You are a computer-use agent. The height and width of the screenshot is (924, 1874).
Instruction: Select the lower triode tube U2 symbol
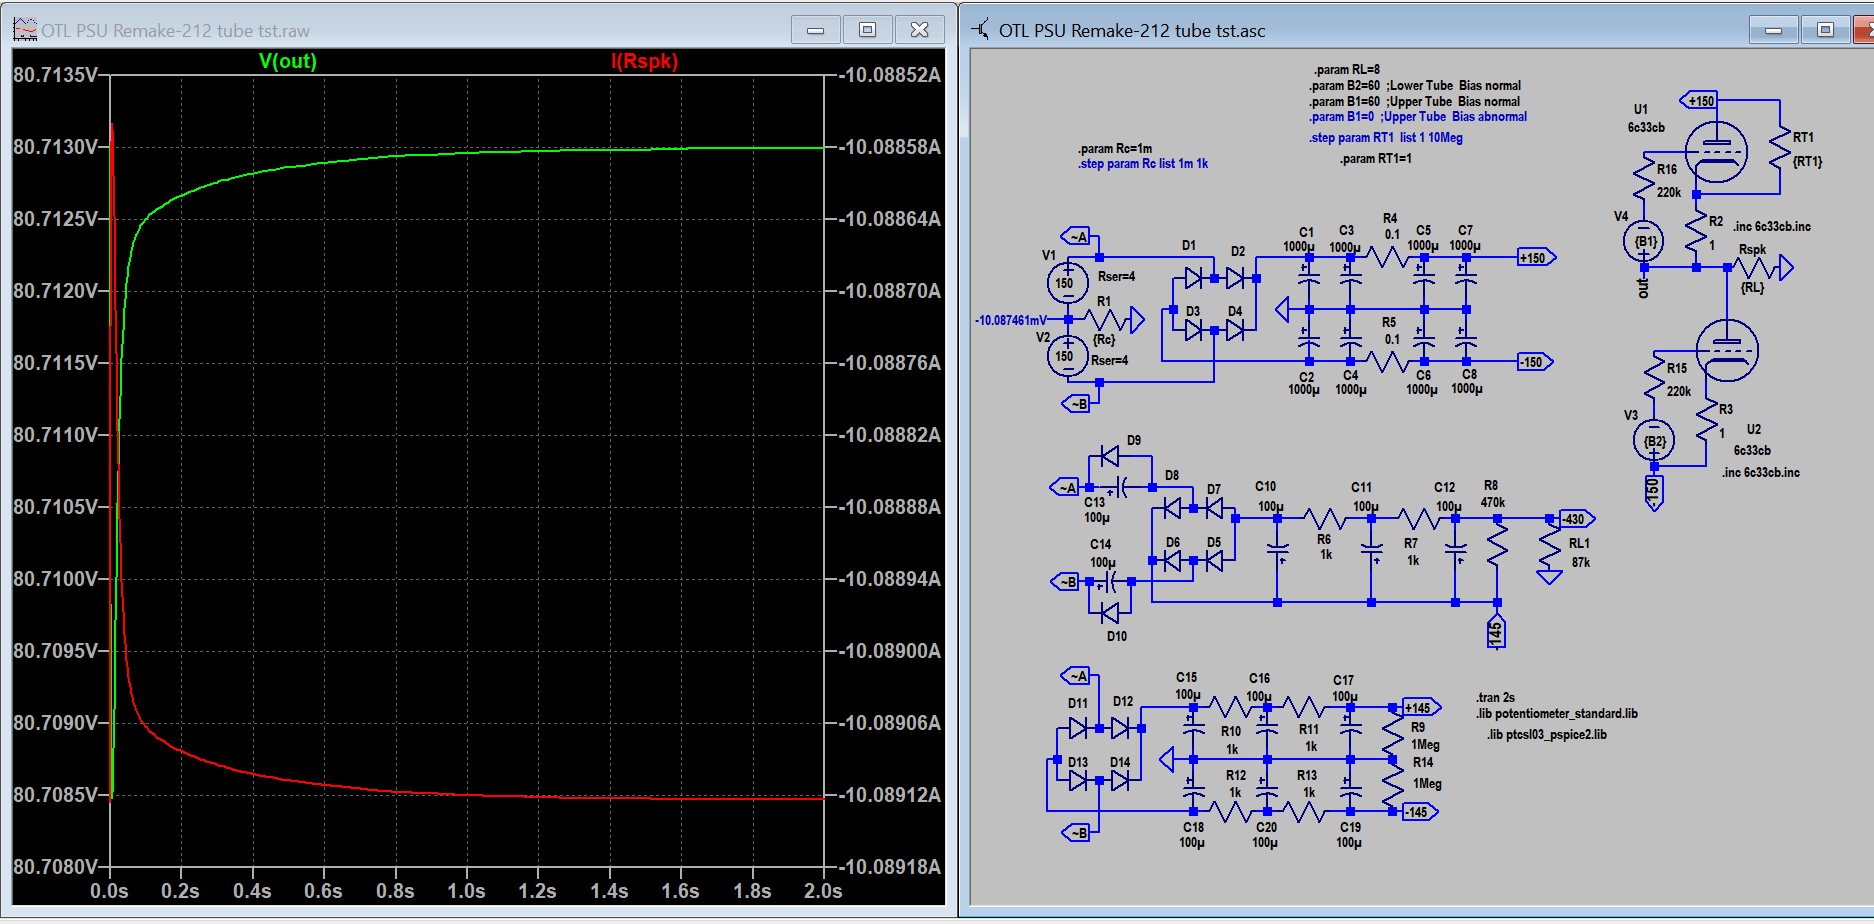(x=1727, y=350)
